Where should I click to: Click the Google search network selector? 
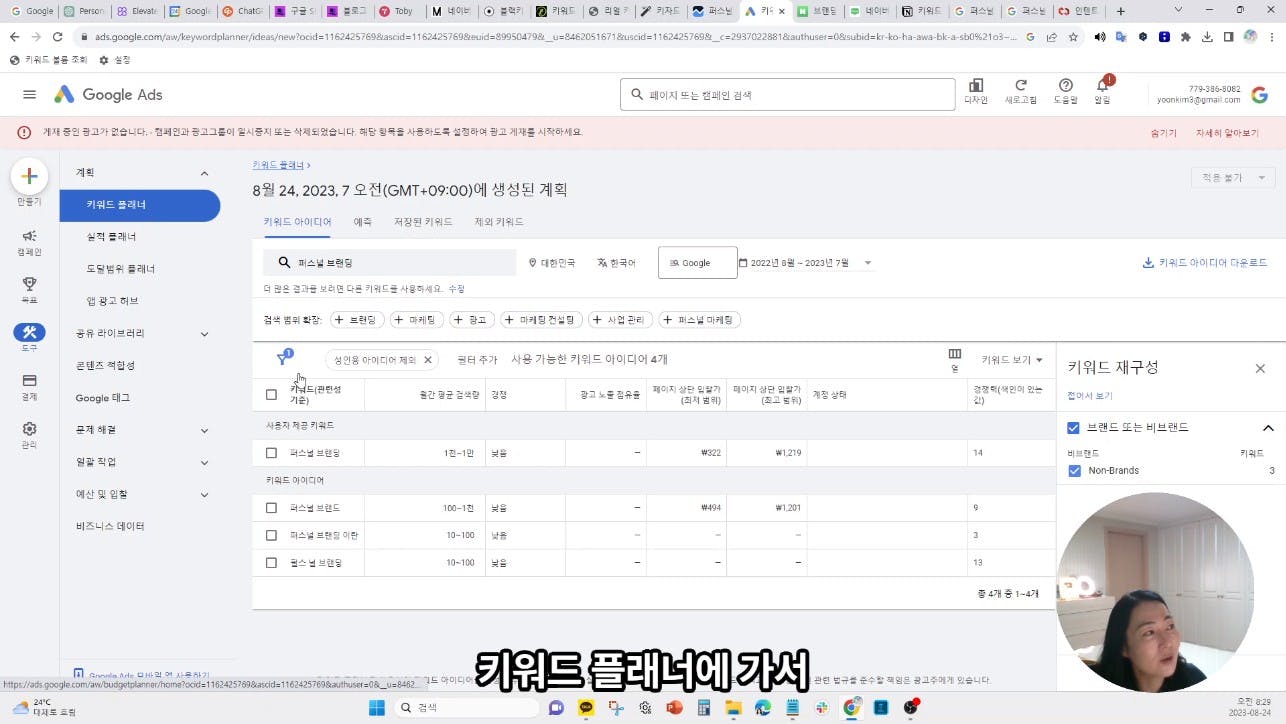pyautogui.click(x=698, y=263)
